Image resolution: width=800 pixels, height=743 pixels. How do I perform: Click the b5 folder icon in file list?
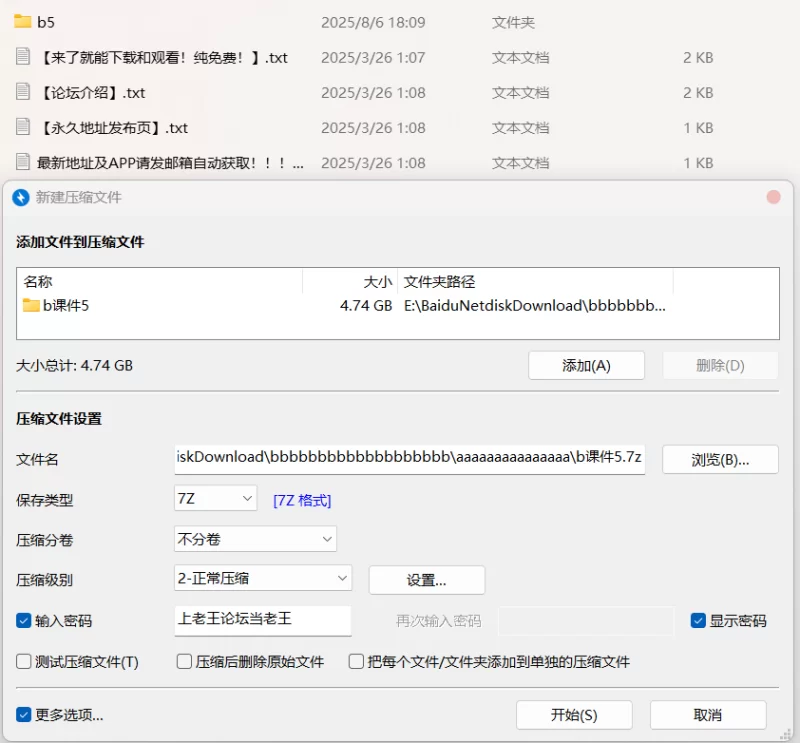[x=22, y=21]
